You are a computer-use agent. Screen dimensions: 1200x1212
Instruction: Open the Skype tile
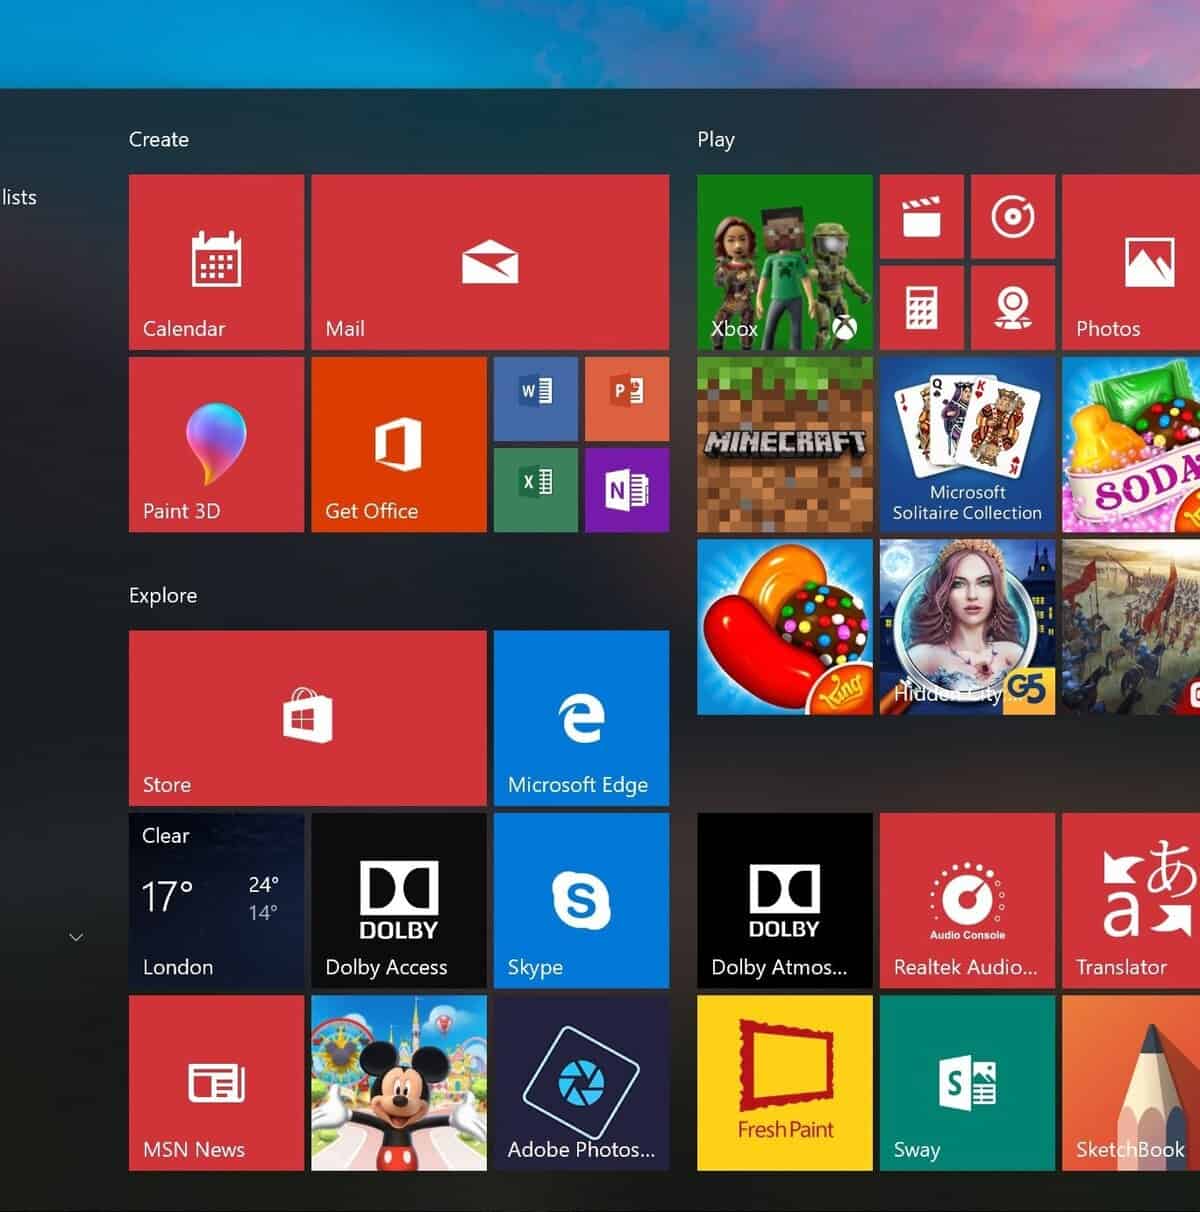581,900
